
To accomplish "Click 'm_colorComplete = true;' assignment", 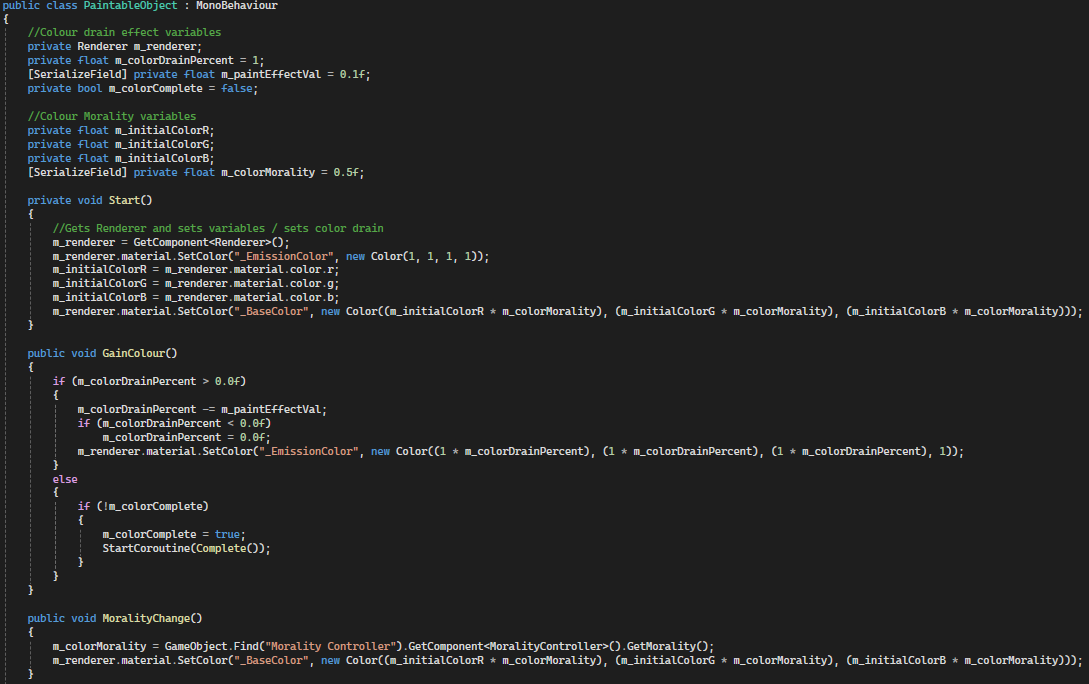I will (174, 534).
